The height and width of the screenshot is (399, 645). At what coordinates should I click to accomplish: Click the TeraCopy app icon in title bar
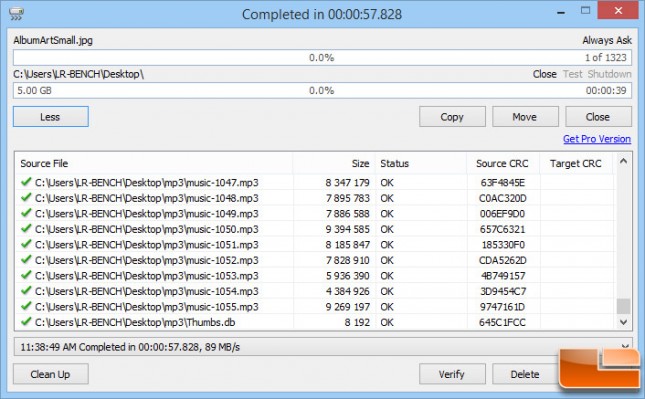point(16,14)
